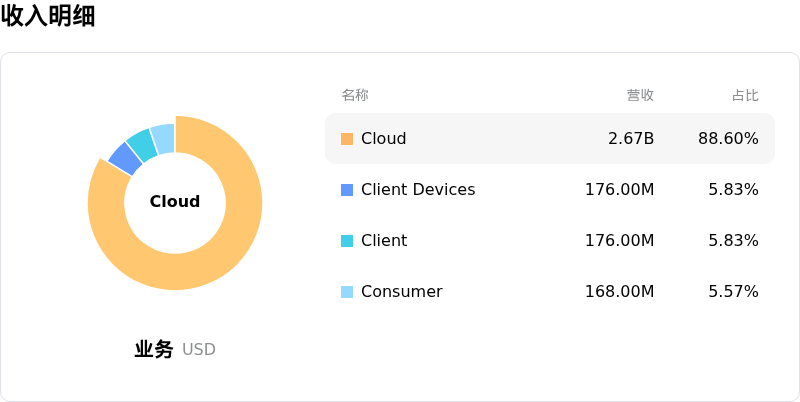The image size is (800, 402).
Task: Click the light blue Consumer legend swatch
Action: click(347, 292)
